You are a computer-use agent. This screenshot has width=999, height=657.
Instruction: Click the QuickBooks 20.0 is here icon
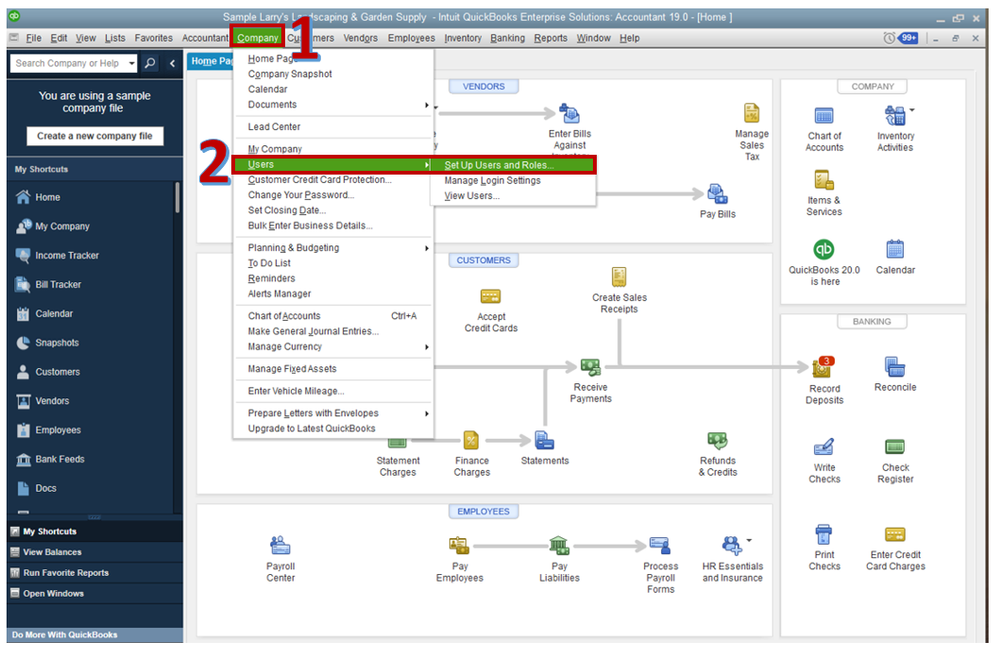[824, 249]
